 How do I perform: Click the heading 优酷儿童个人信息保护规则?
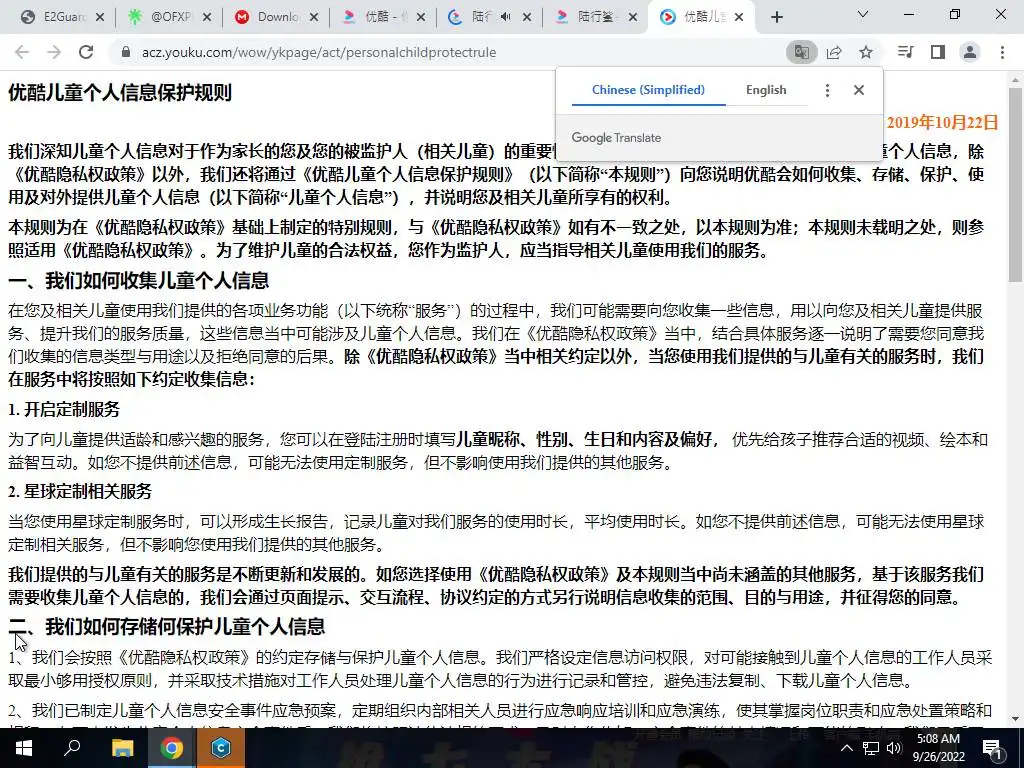tap(120, 93)
